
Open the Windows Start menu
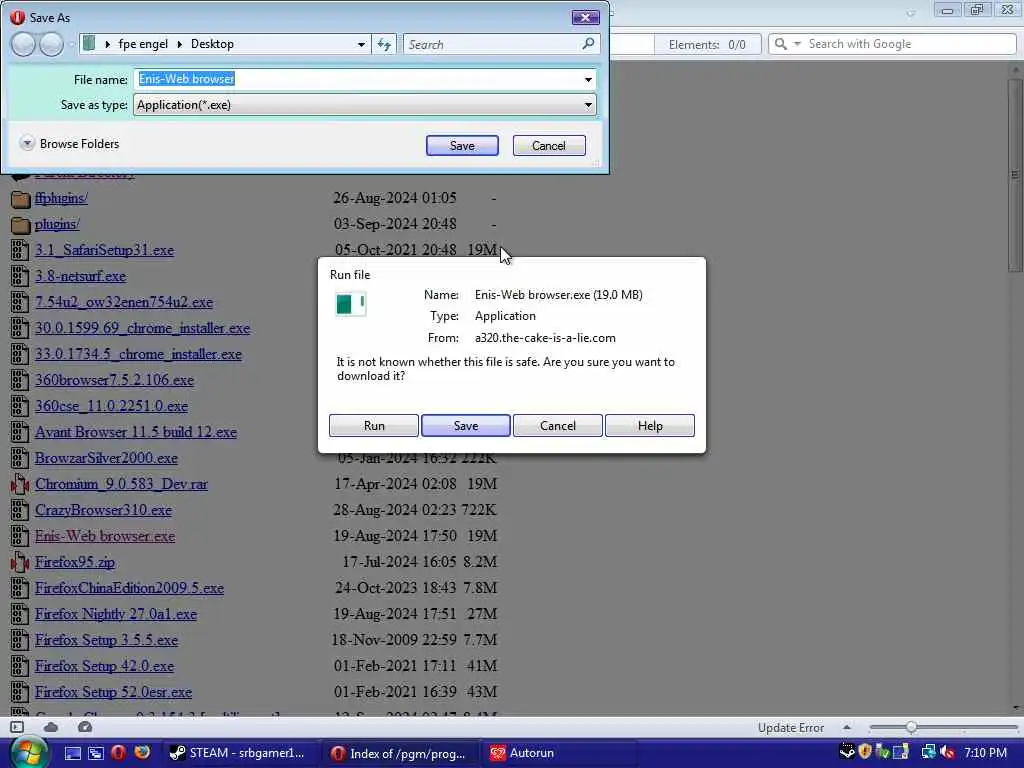coord(27,753)
